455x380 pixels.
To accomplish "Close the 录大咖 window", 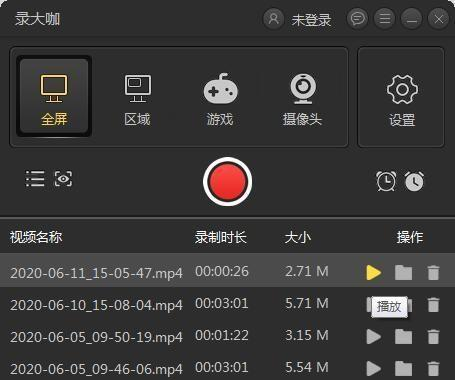I will pos(438,19).
